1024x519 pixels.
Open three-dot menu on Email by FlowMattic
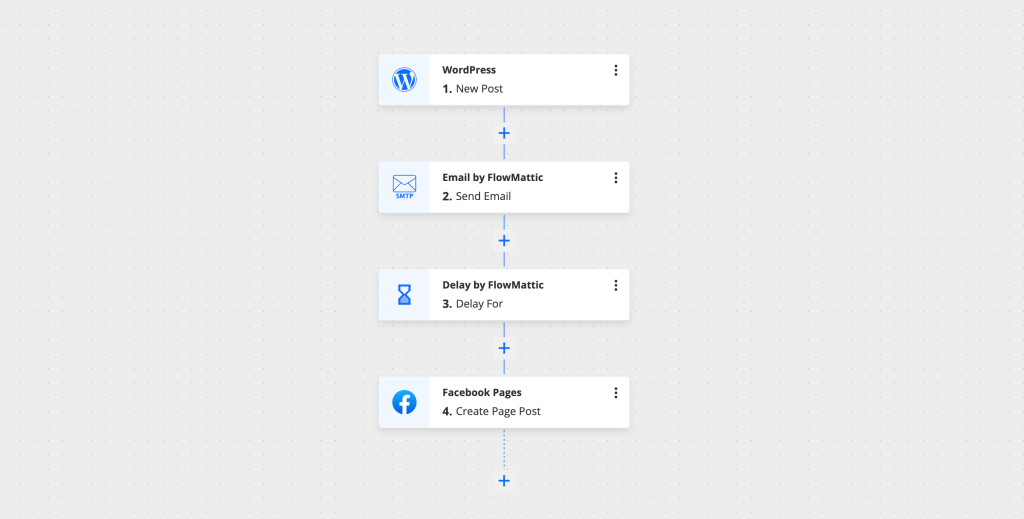click(x=615, y=178)
